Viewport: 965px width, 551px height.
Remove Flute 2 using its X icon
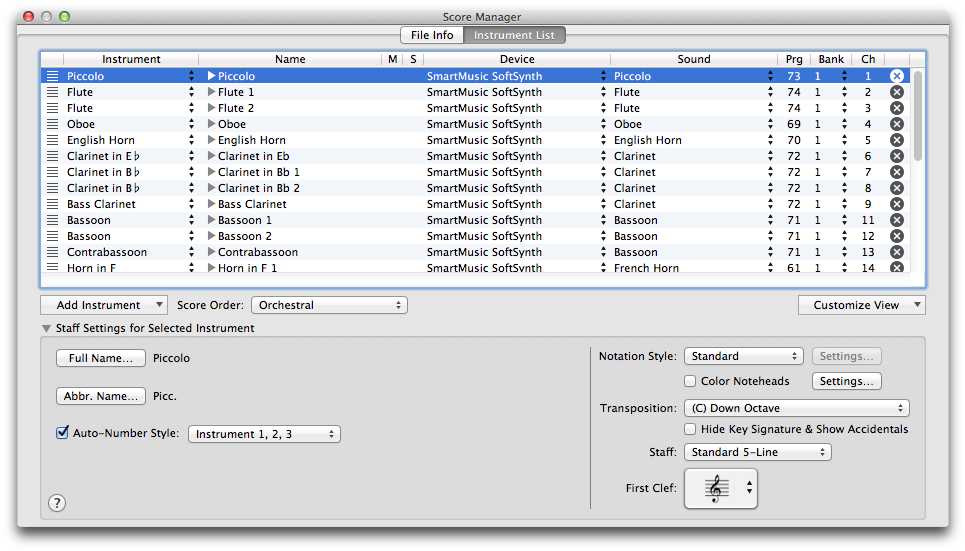(897, 108)
